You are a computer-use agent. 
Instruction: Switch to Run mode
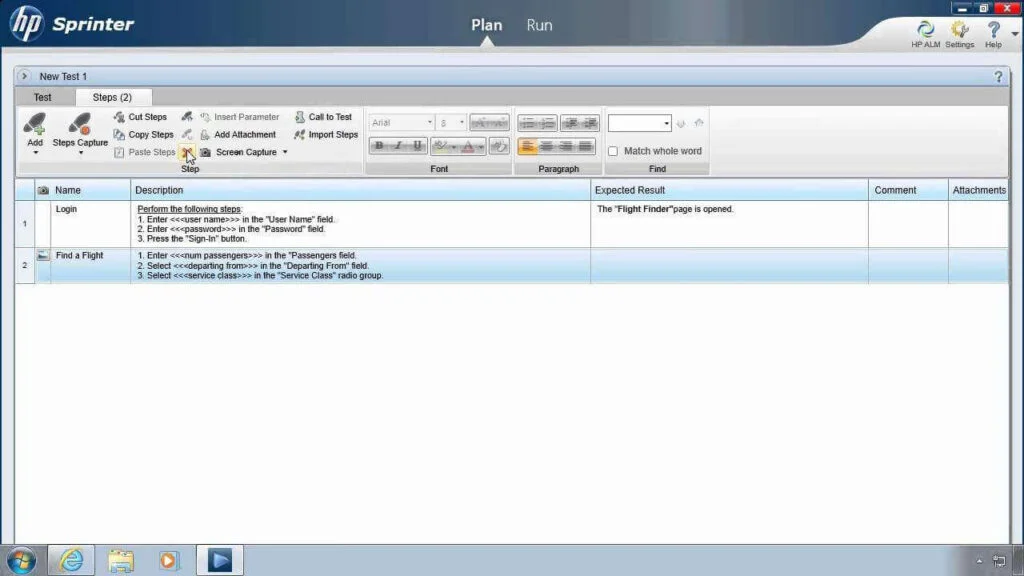(539, 25)
